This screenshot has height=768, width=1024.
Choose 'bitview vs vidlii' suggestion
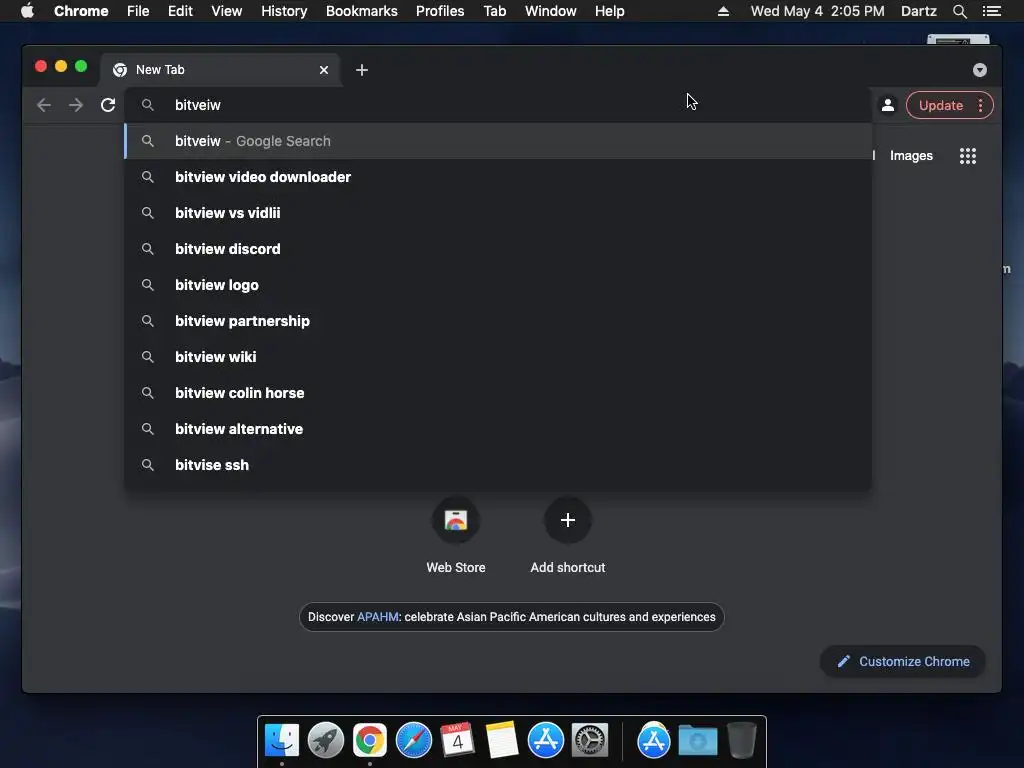(498, 213)
